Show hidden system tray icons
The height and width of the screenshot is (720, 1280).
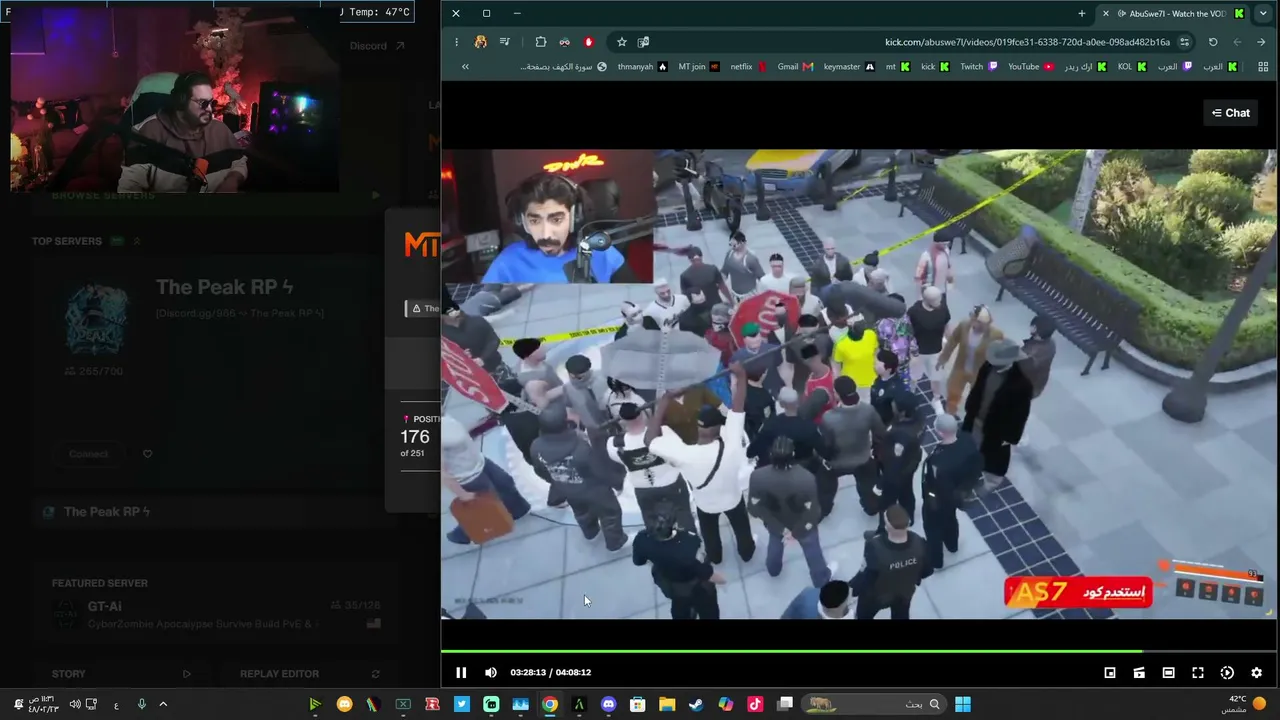(x=163, y=704)
